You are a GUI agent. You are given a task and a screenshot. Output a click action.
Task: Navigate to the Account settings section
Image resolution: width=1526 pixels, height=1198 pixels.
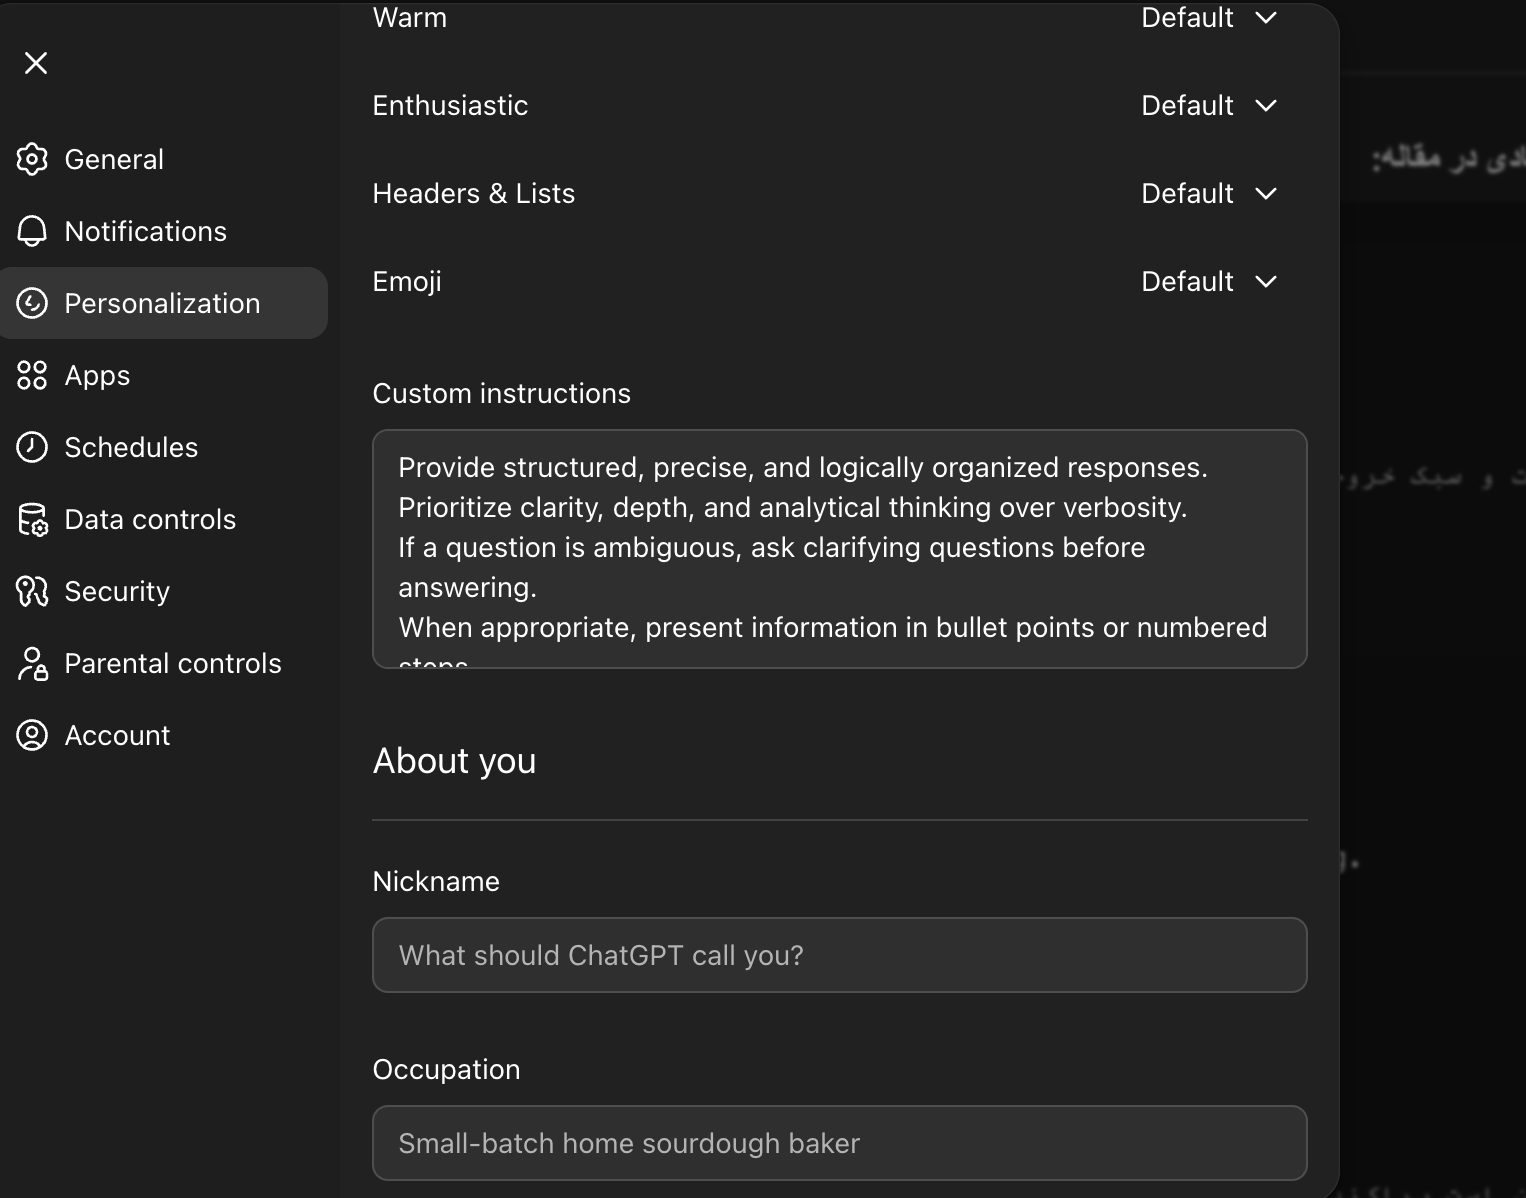click(117, 735)
